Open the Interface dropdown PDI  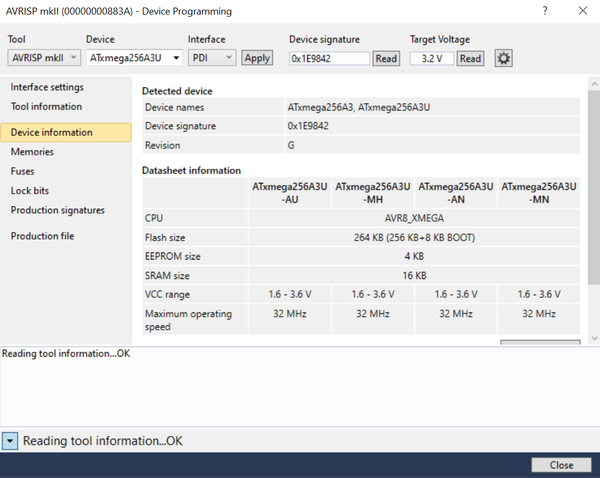(212, 58)
